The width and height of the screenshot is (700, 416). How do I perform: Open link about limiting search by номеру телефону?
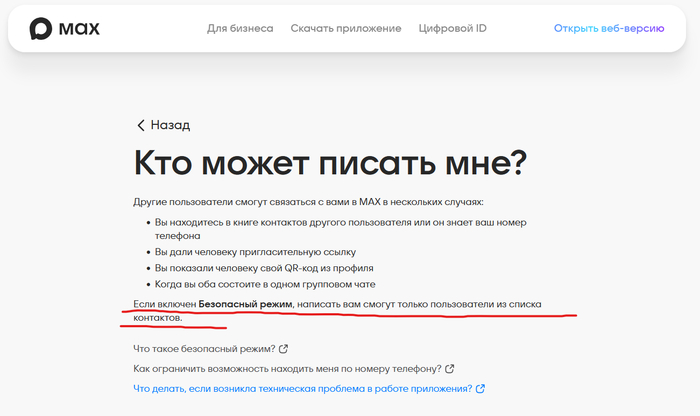(286, 369)
